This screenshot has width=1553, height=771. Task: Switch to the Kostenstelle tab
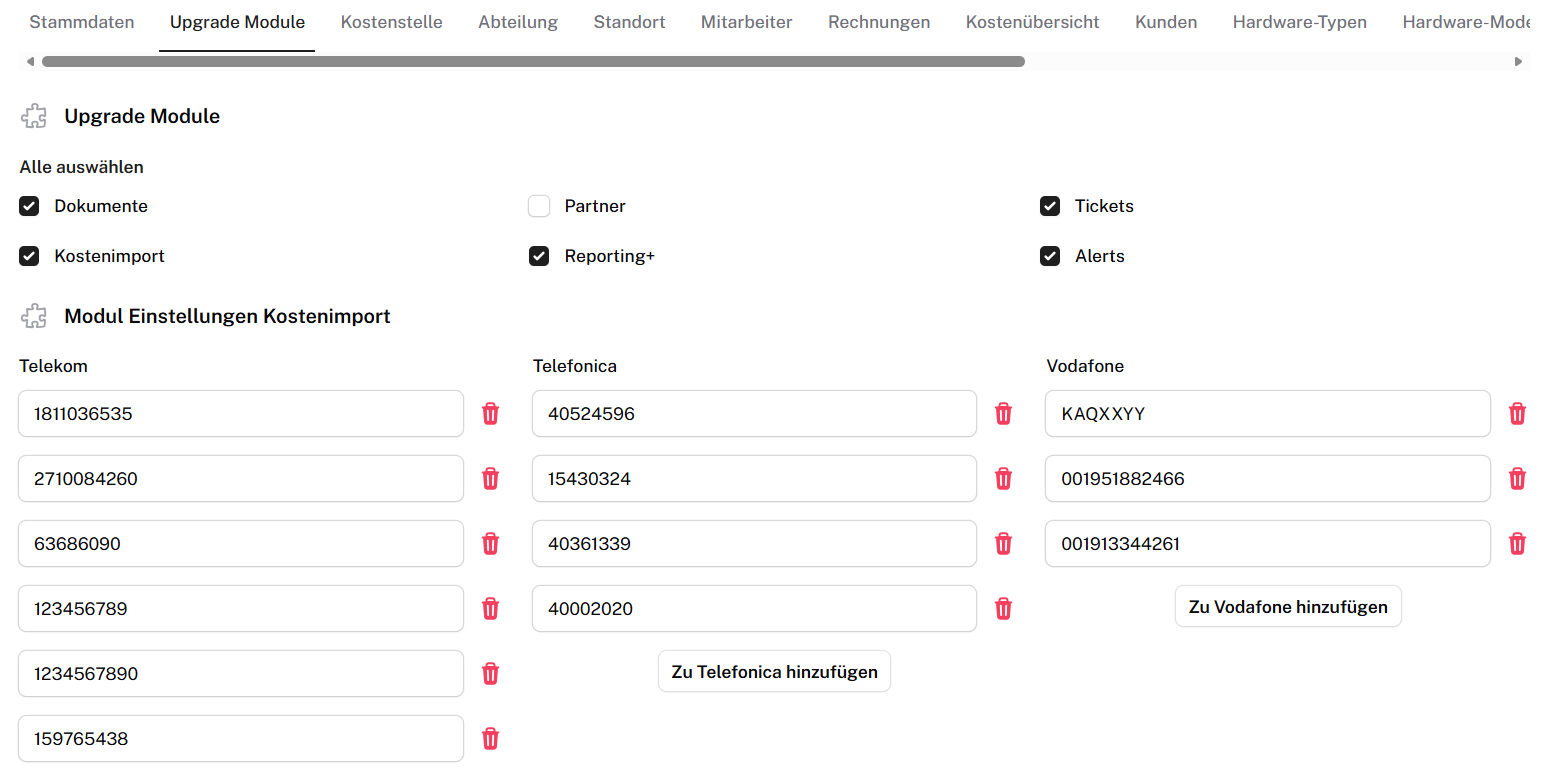click(x=391, y=22)
